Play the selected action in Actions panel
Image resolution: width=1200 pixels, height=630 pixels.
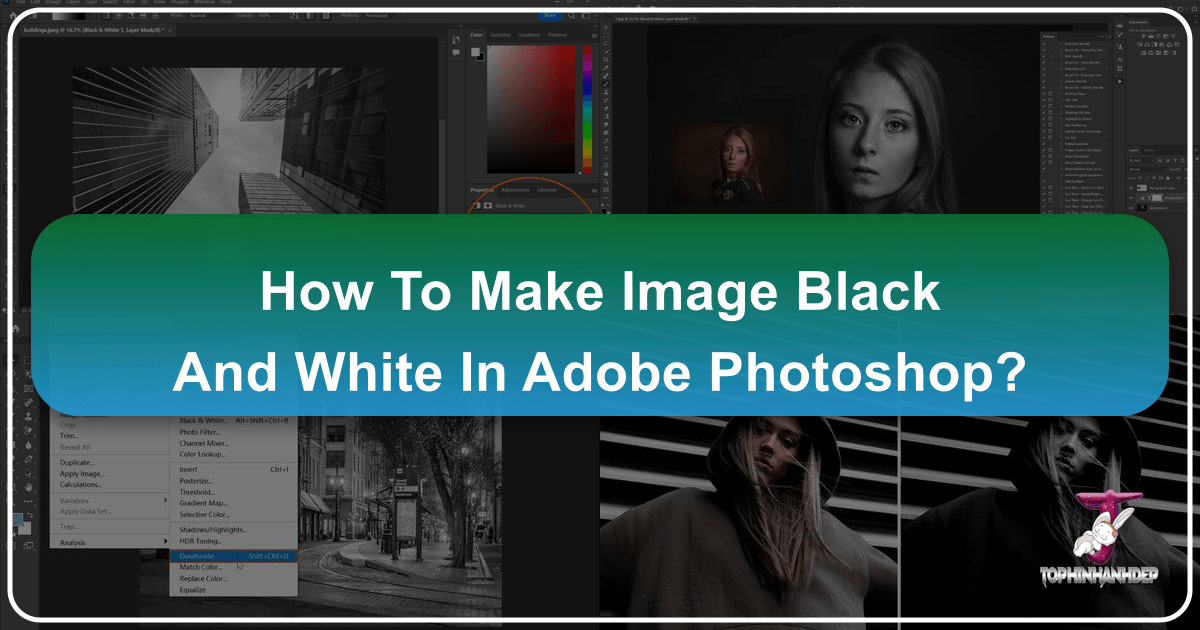point(1119,81)
